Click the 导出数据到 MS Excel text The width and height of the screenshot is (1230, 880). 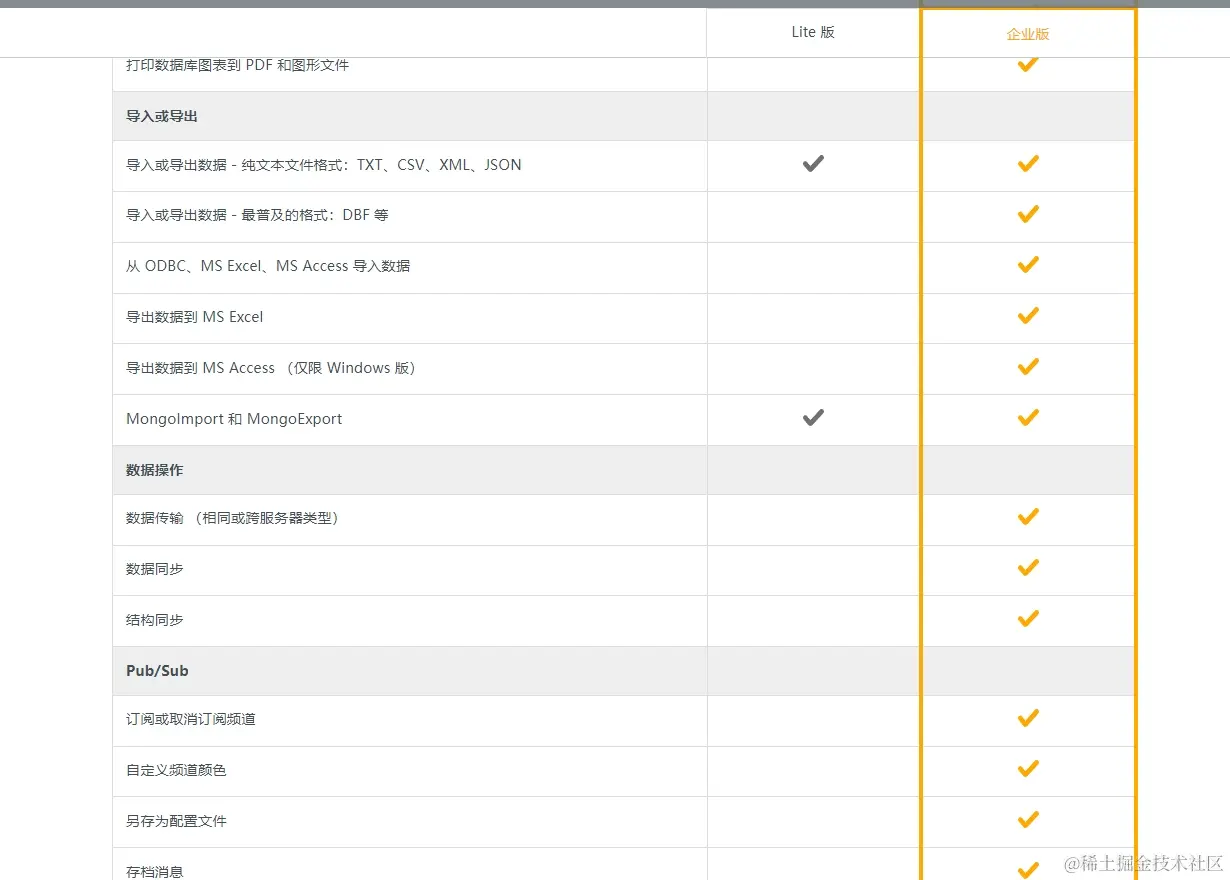click(x=195, y=317)
